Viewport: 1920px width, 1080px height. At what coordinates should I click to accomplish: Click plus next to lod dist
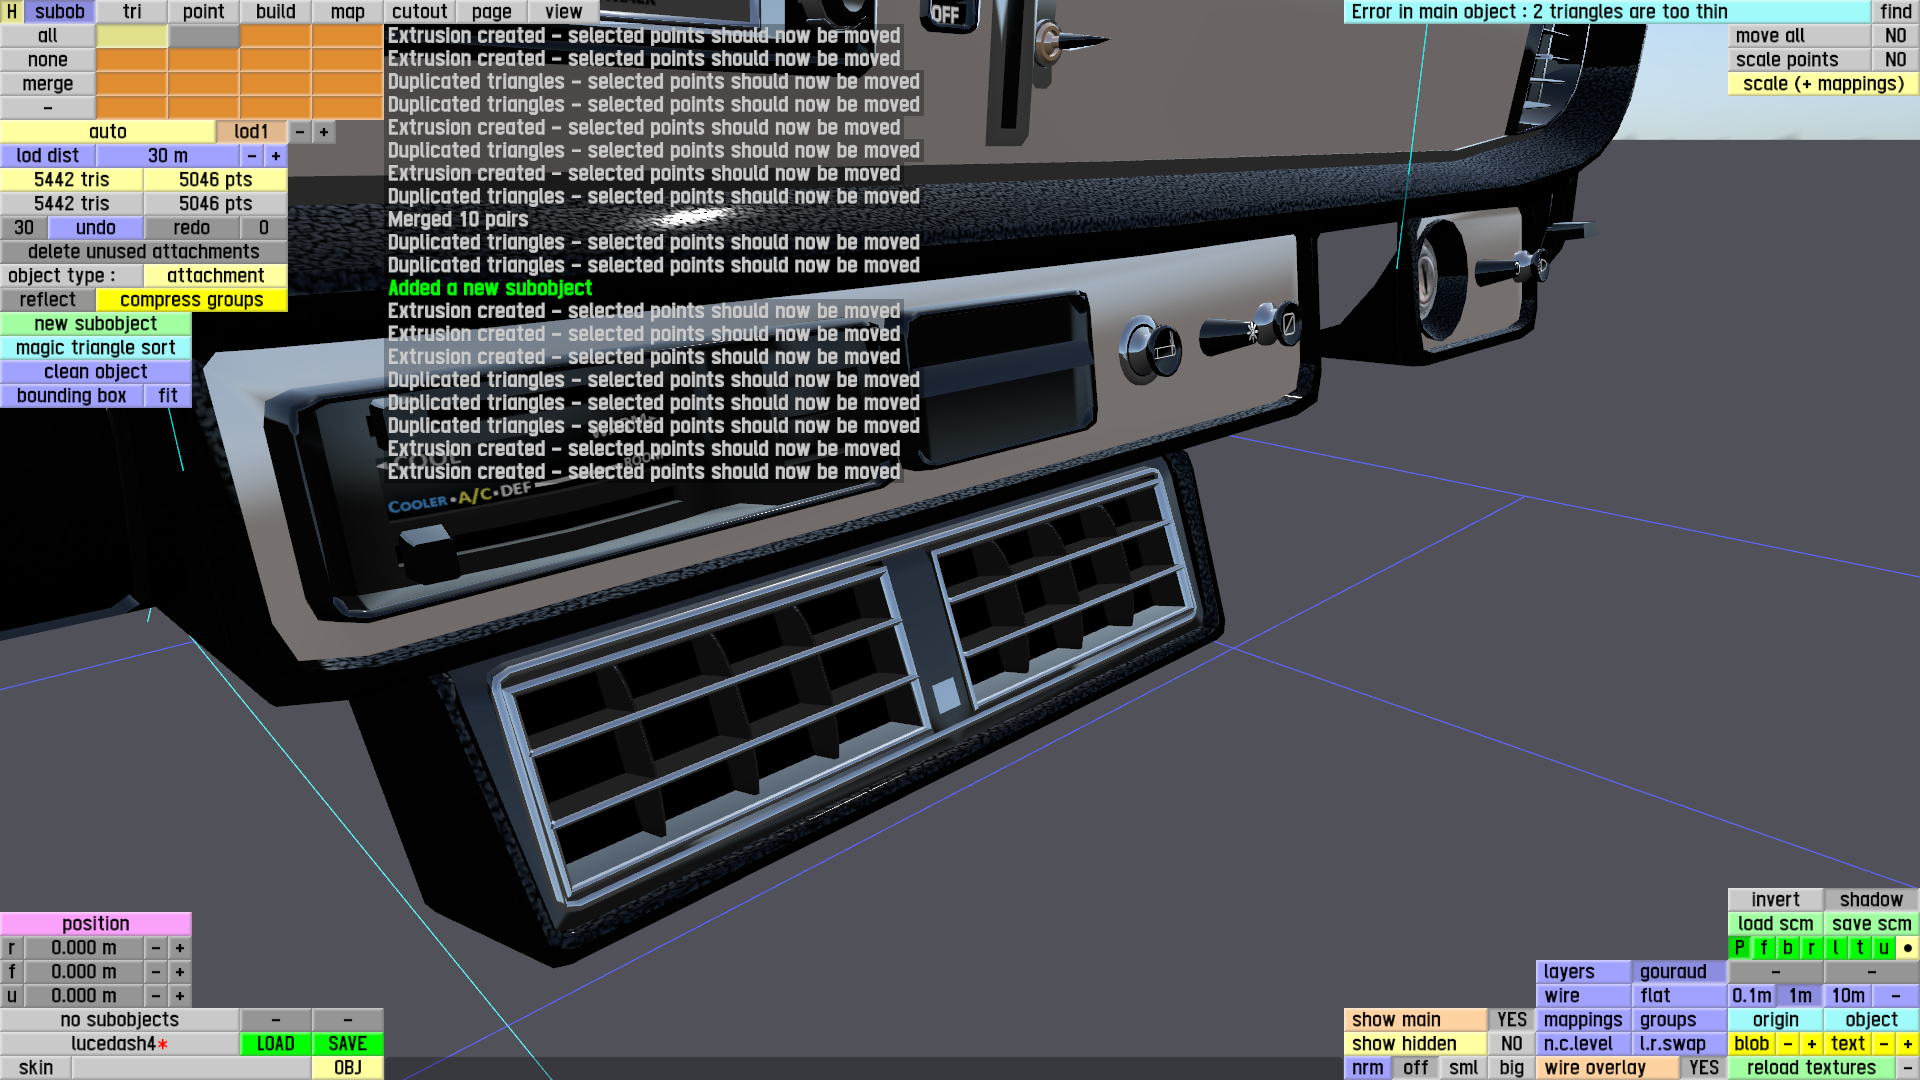point(276,156)
